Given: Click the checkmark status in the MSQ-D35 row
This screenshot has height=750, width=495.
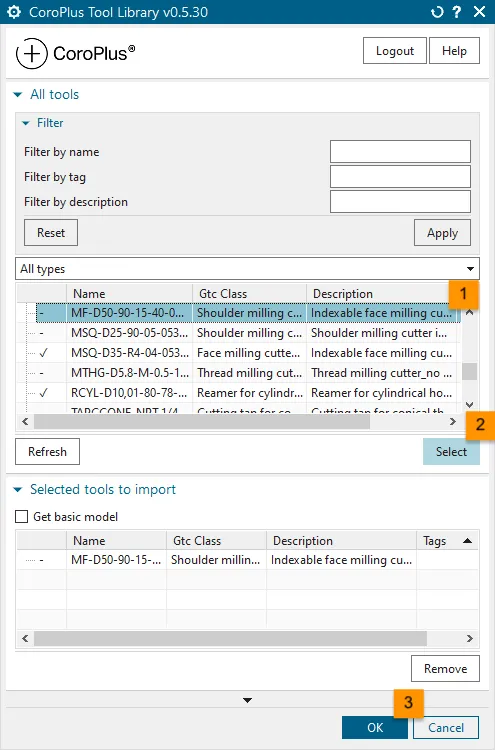Looking at the screenshot, I should [44, 353].
